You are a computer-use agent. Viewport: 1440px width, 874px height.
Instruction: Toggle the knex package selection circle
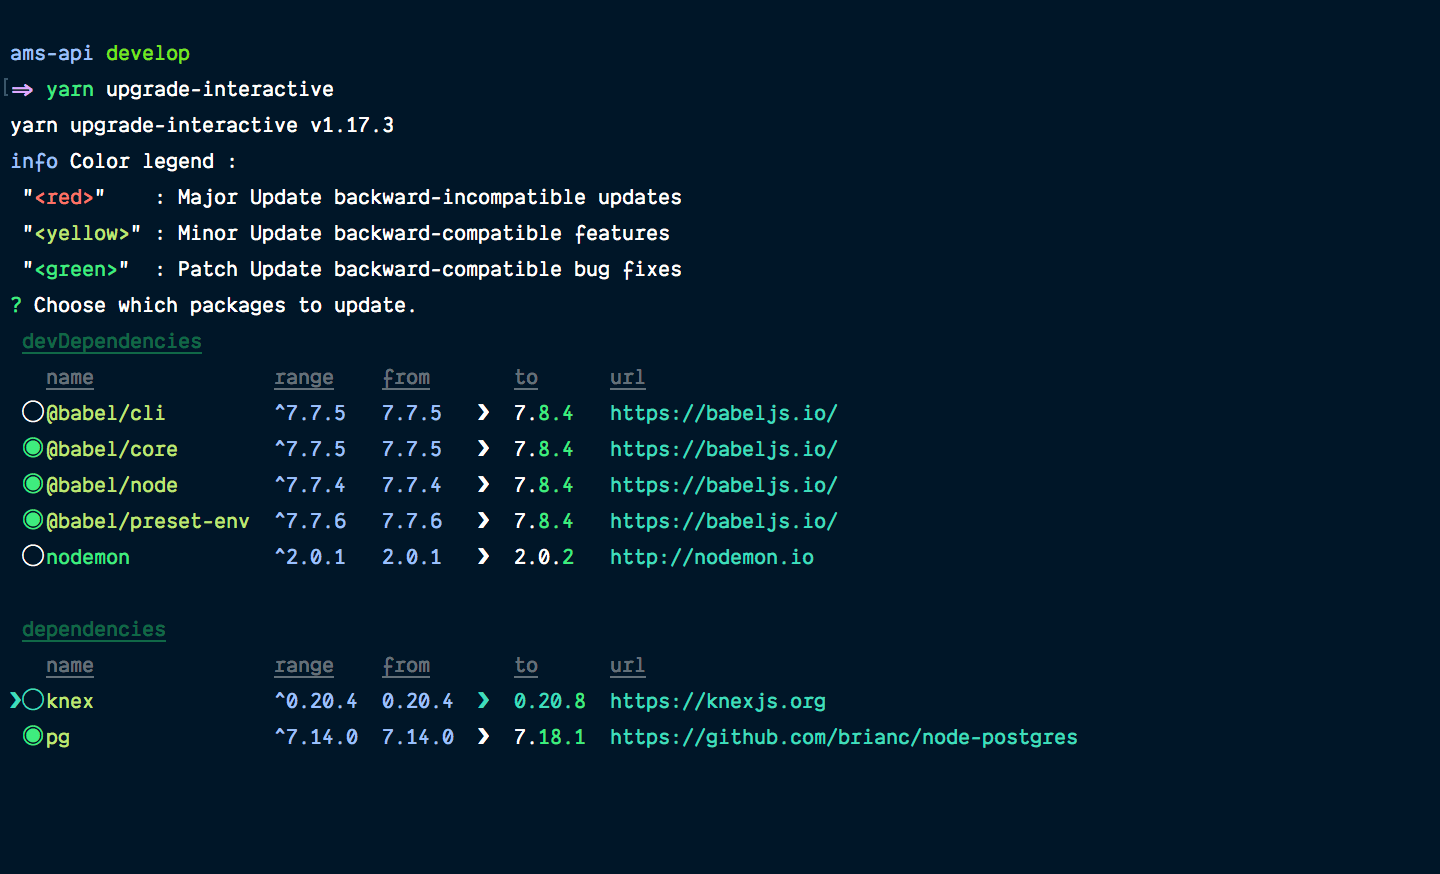pos(33,700)
